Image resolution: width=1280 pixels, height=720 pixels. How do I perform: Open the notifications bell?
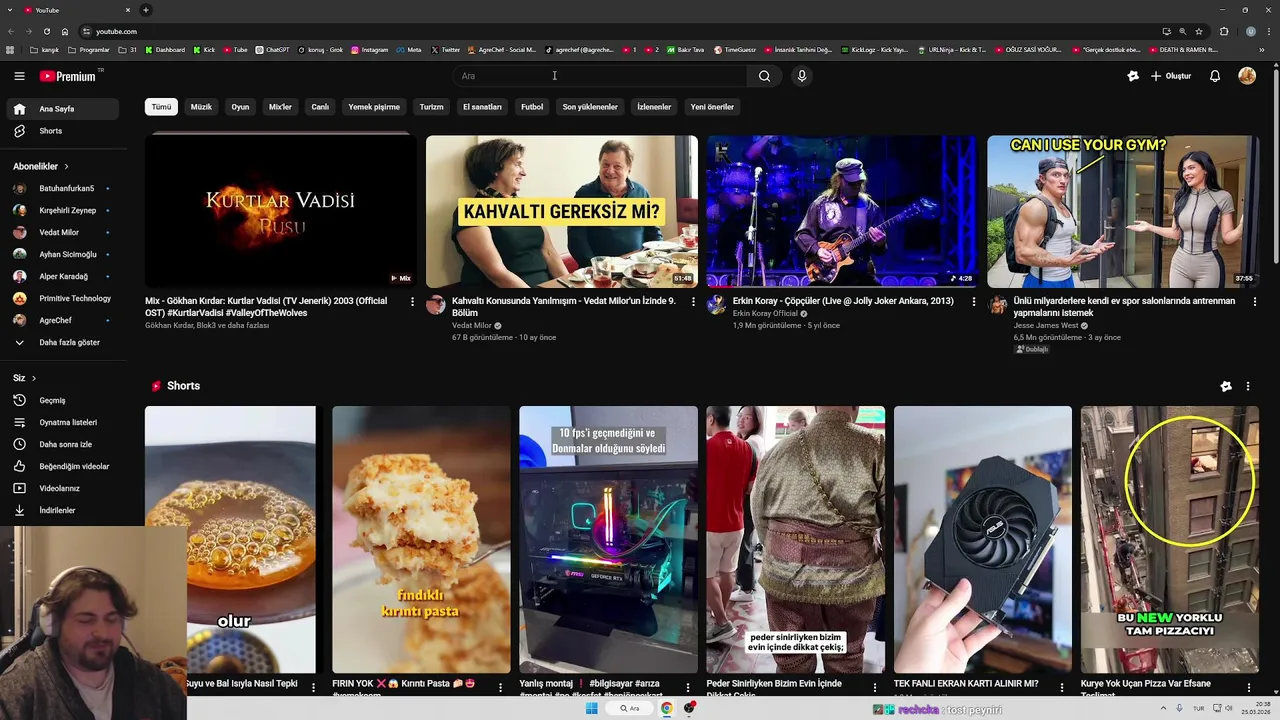tap(1215, 76)
